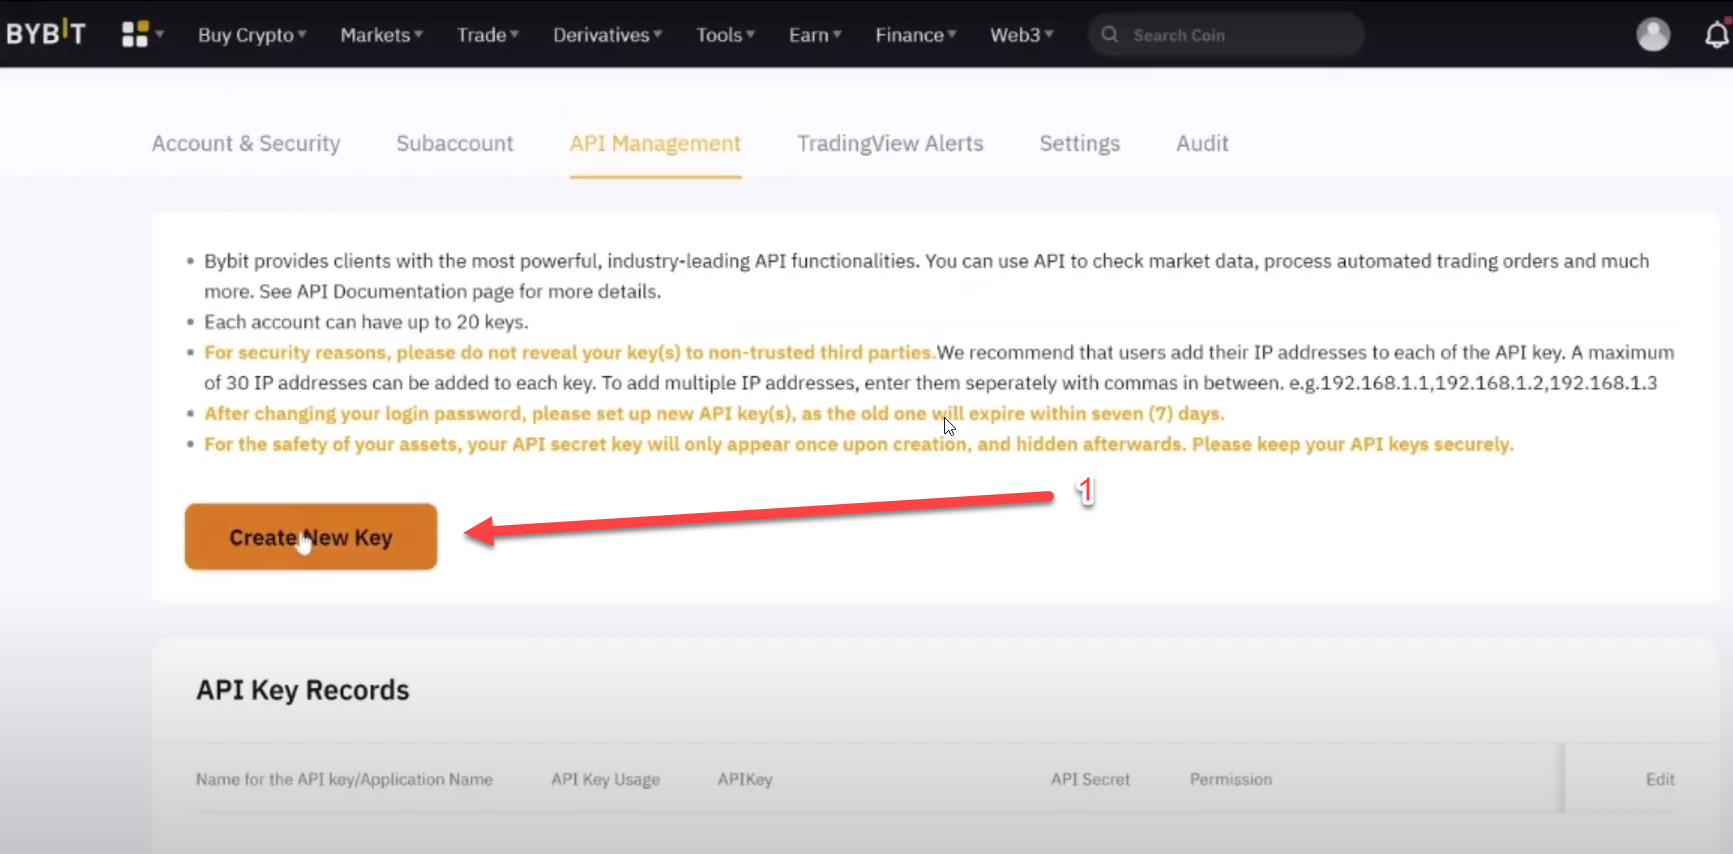Click the 'Name for the API key/Application Name' header
The height and width of the screenshot is (854, 1733).
pos(344,779)
